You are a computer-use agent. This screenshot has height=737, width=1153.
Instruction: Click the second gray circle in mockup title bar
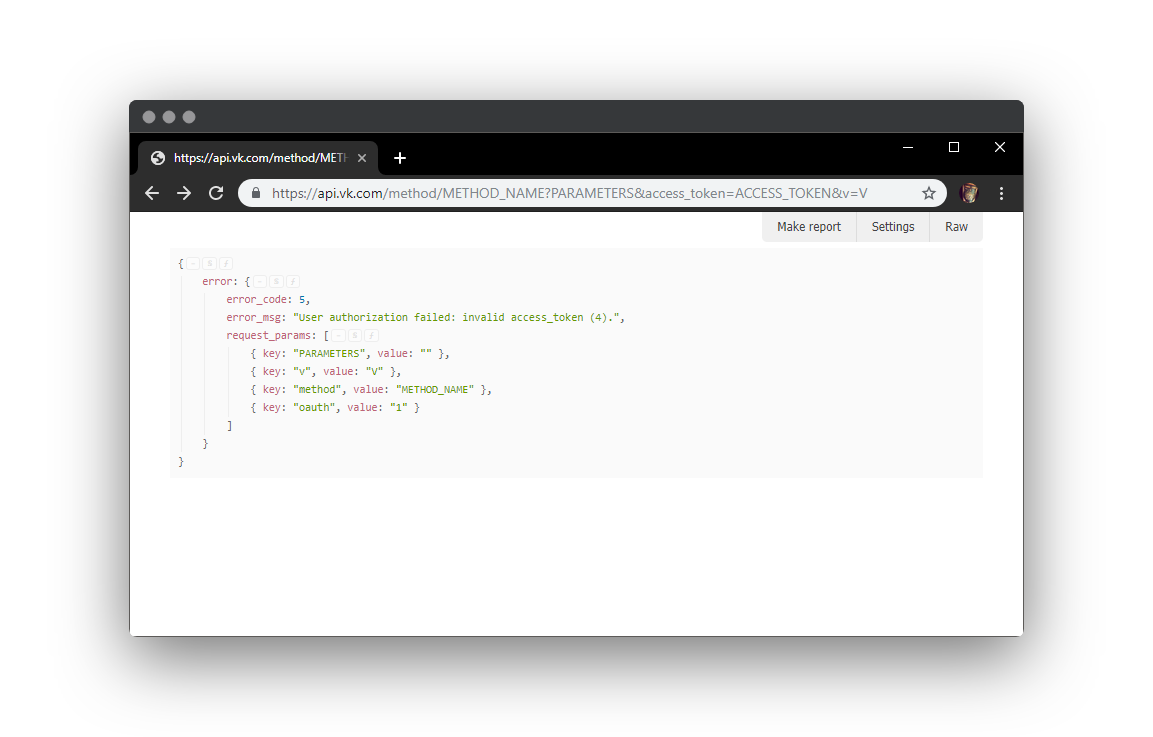point(168,117)
